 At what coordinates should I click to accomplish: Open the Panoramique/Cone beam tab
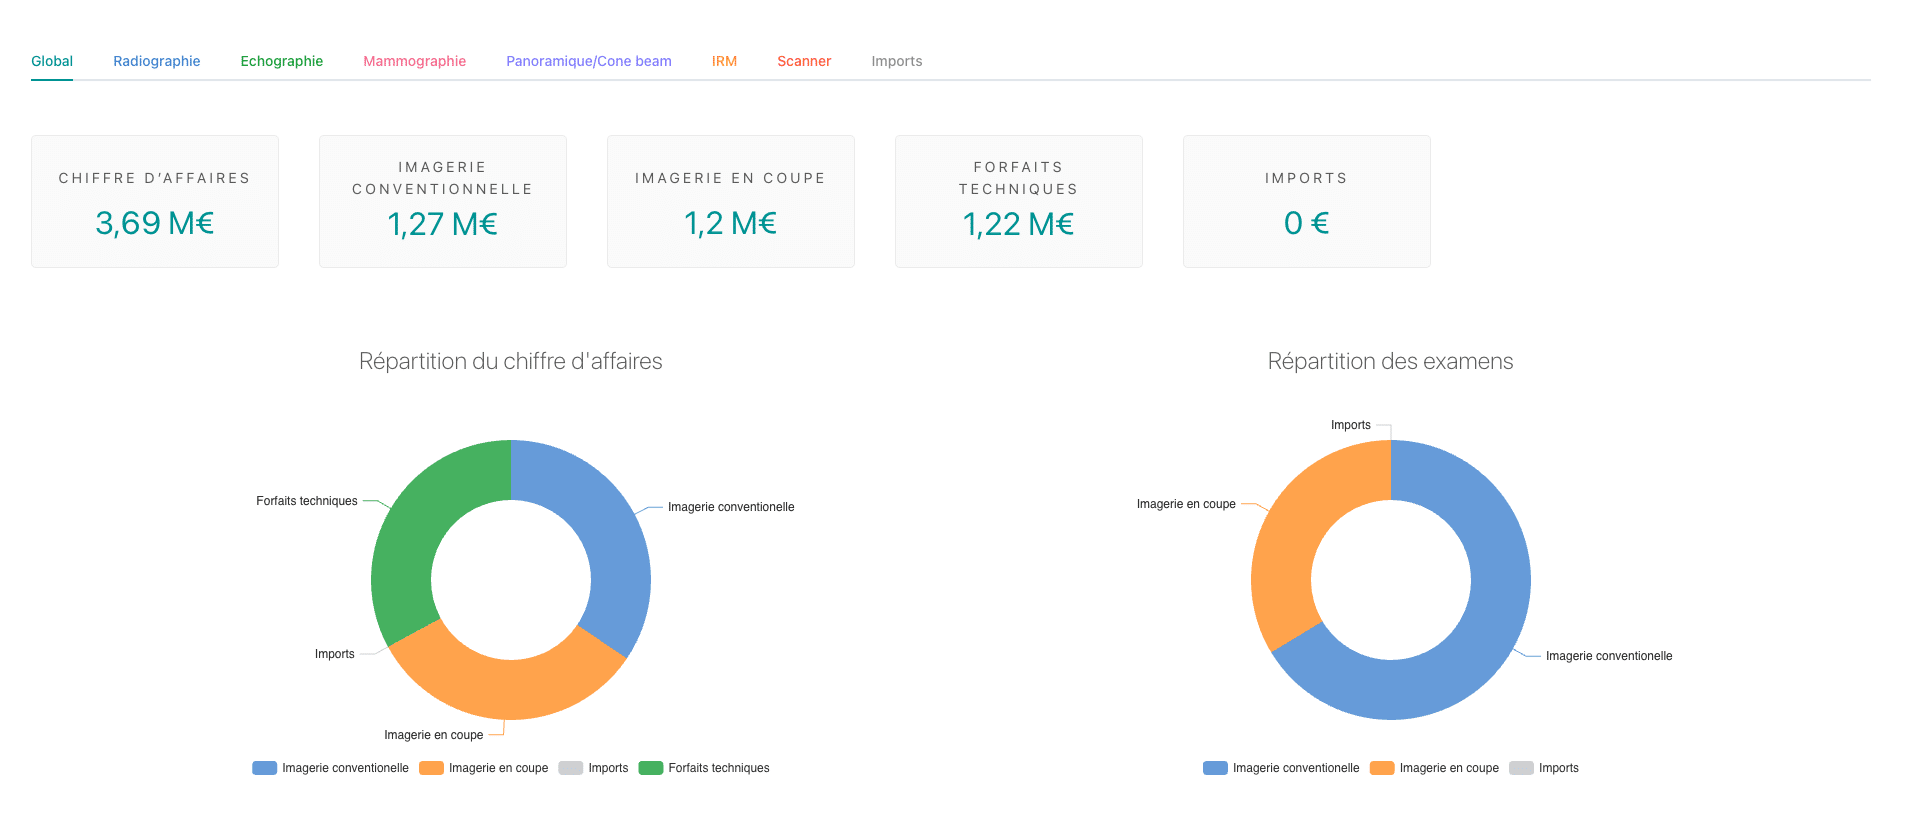coord(588,61)
